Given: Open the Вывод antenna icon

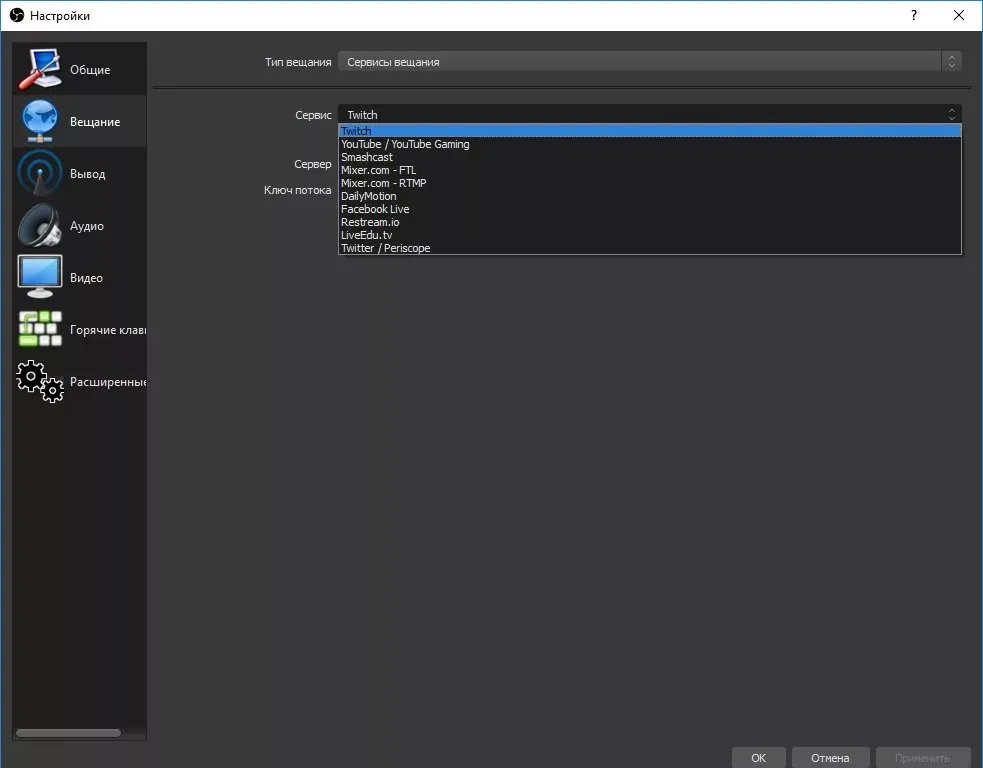Looking at the screenshot, I should [39, 173].
